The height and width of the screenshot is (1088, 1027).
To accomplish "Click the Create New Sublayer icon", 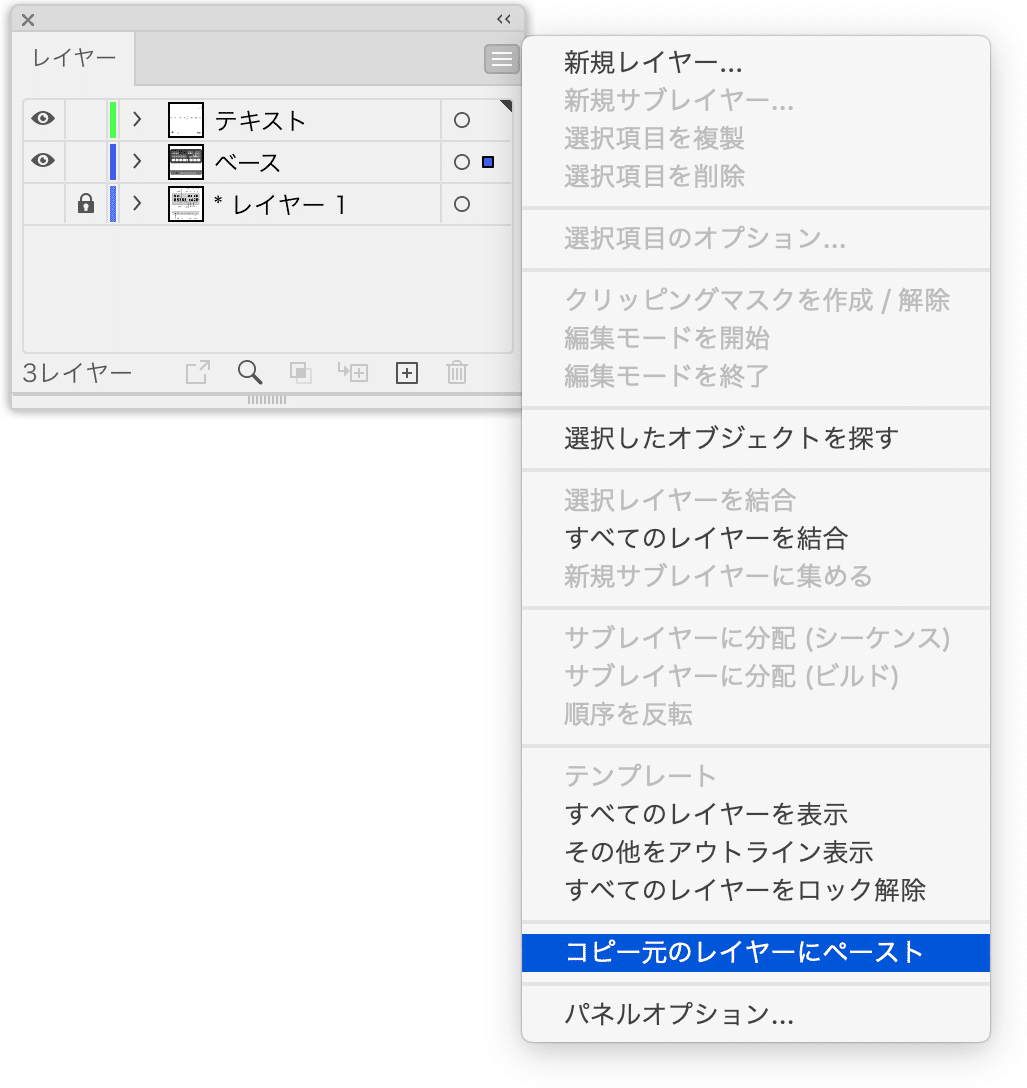I will pos(353,373).
